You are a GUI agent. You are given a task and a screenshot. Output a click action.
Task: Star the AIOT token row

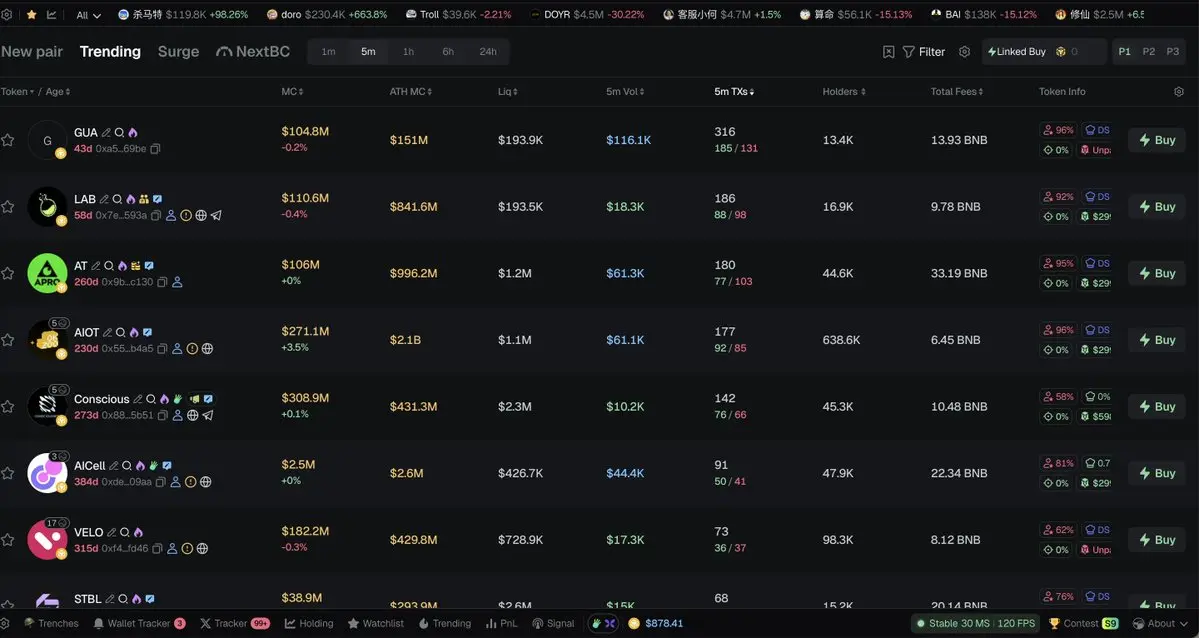[x=8, y=340]
